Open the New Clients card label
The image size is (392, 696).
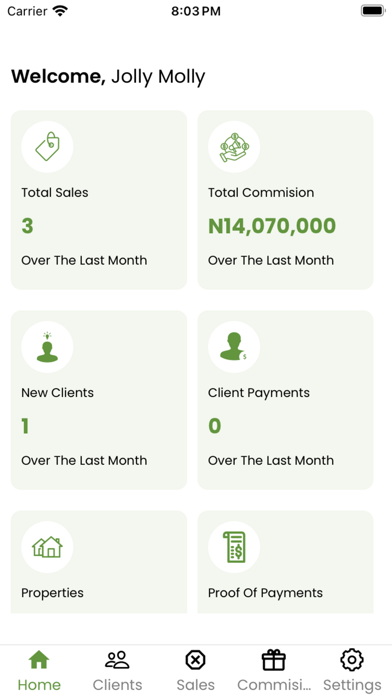tap(57, 393)
